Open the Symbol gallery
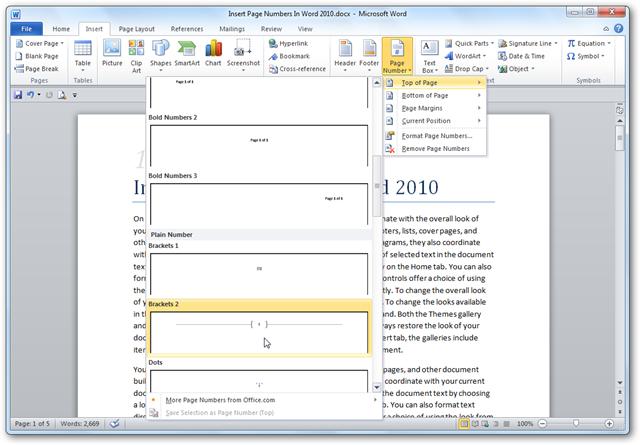The width and height of the screenshot is (640, 445). [x=585, y=56]
